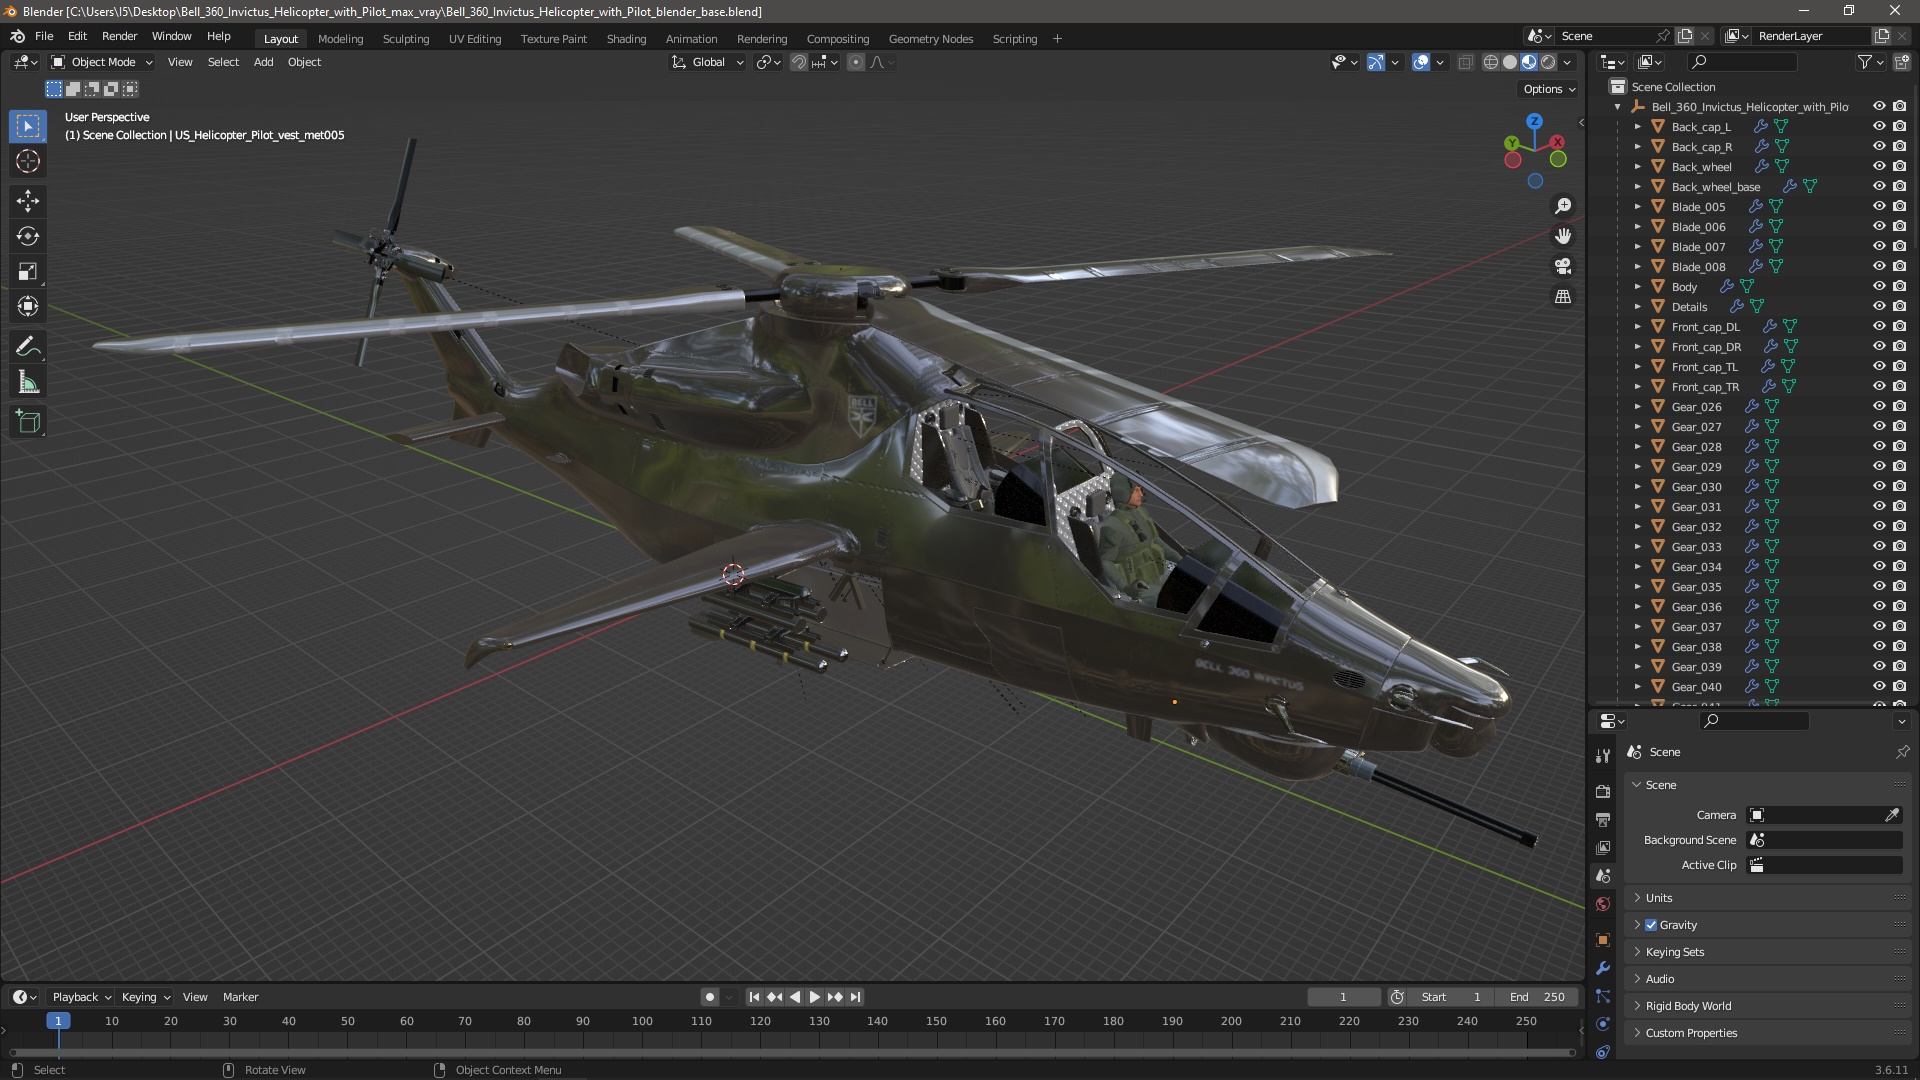The image size is (1920, 1080).
Task: Click the Toggle camera view icon
Action: click(x=1563, y=266)
